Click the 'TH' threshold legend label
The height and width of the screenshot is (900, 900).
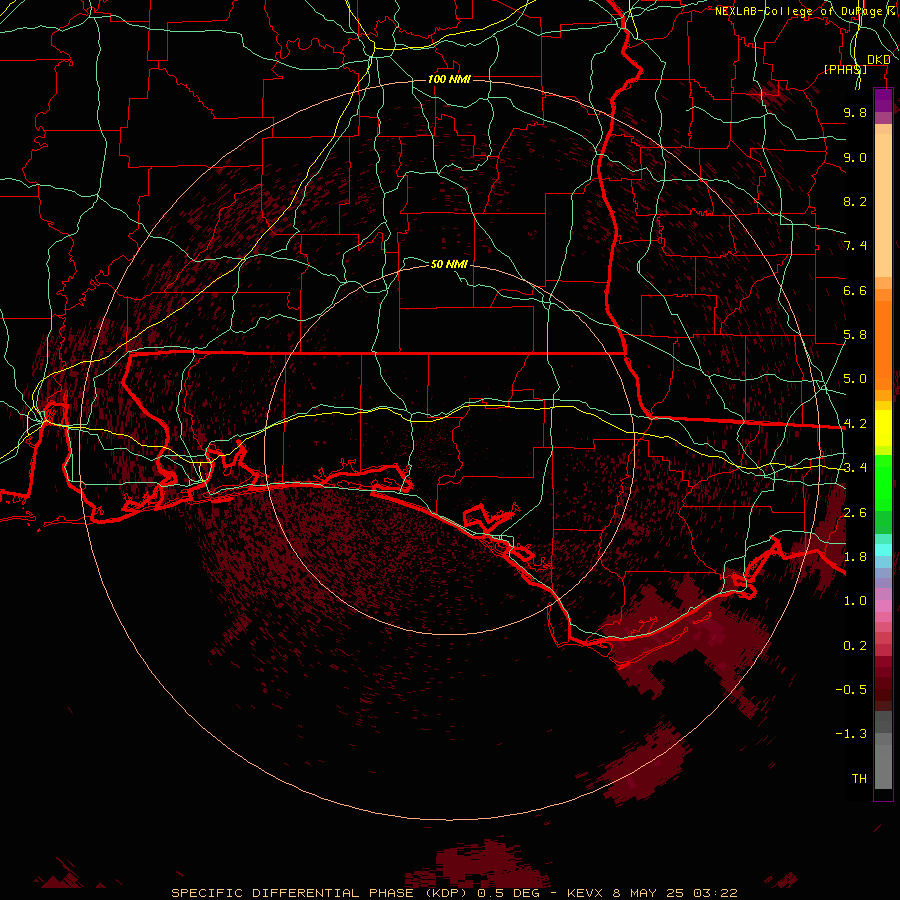pyautogui.click(x=859, y=779)
